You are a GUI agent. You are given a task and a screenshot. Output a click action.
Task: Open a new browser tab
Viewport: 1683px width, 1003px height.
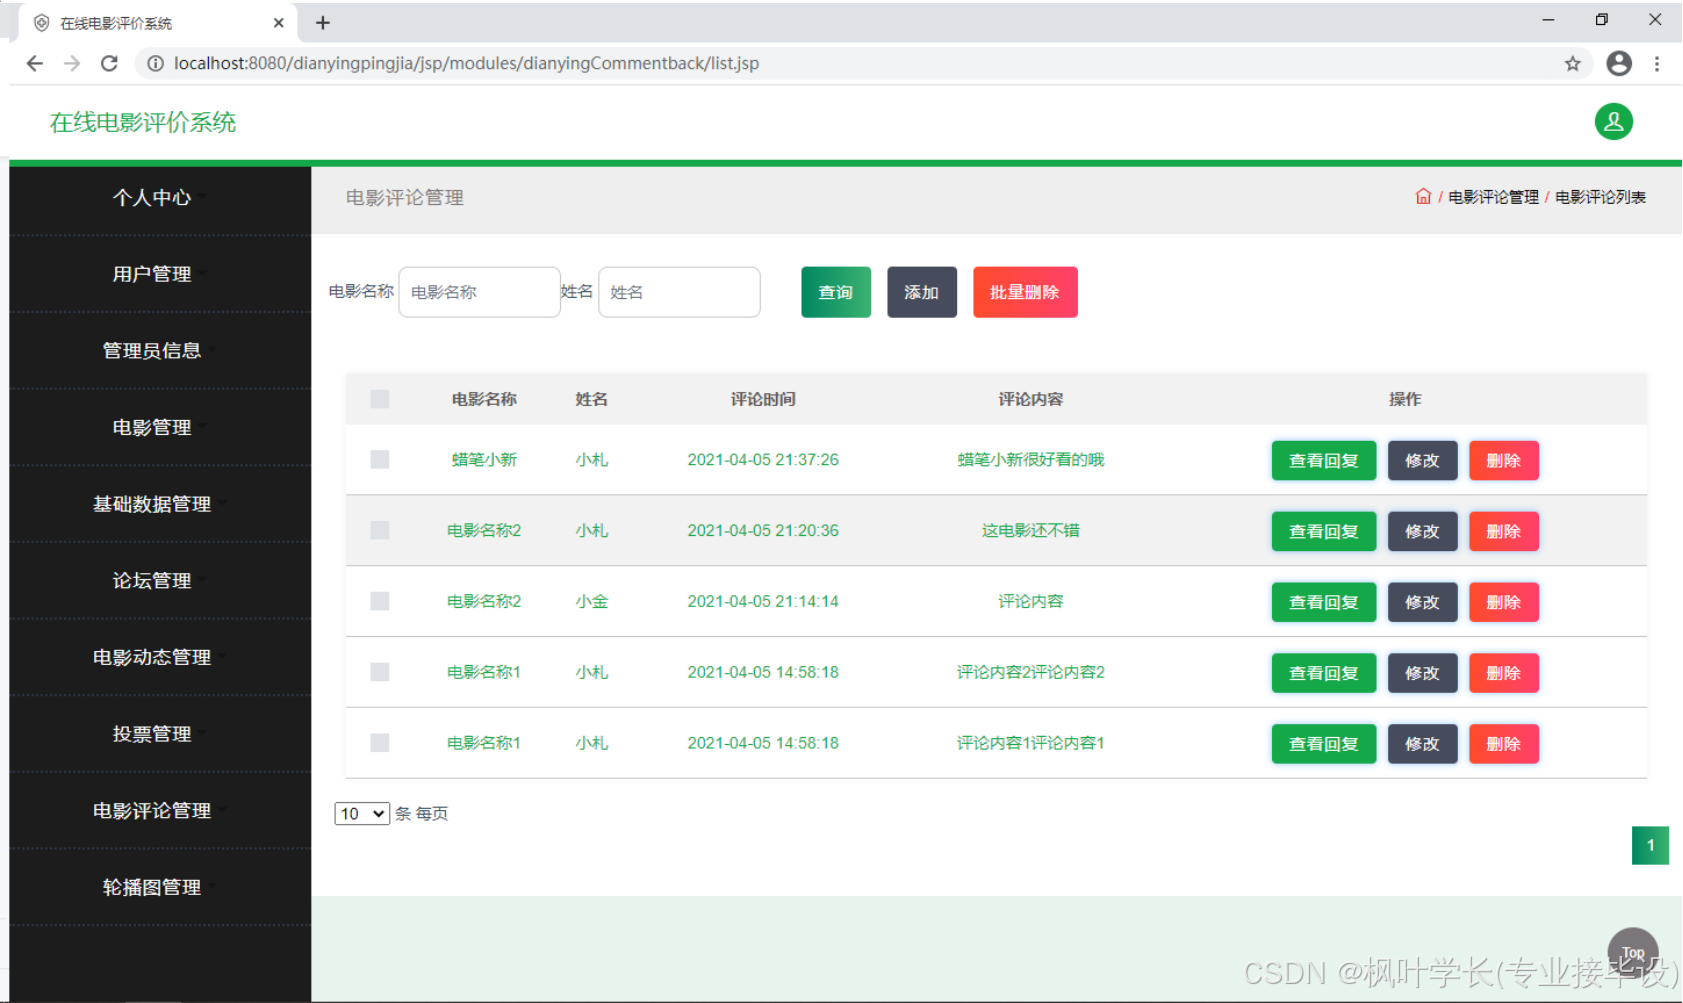pyautogui.click(x=322, y=22)
